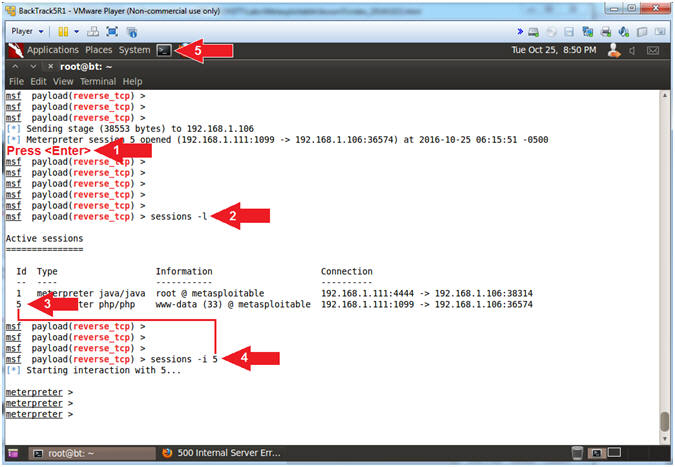Click the terminal scrollbar thumb
Screen dimensions: 675x467
665,421
